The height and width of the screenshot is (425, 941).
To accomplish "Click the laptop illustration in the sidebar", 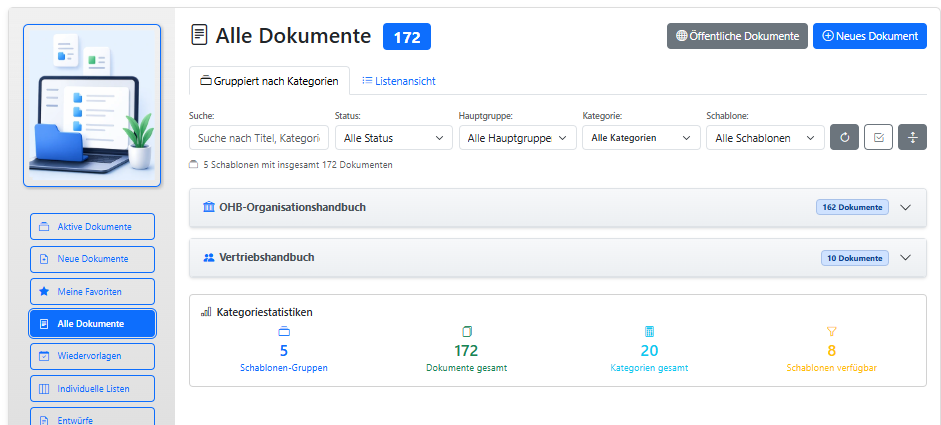I will click(92, 106).
